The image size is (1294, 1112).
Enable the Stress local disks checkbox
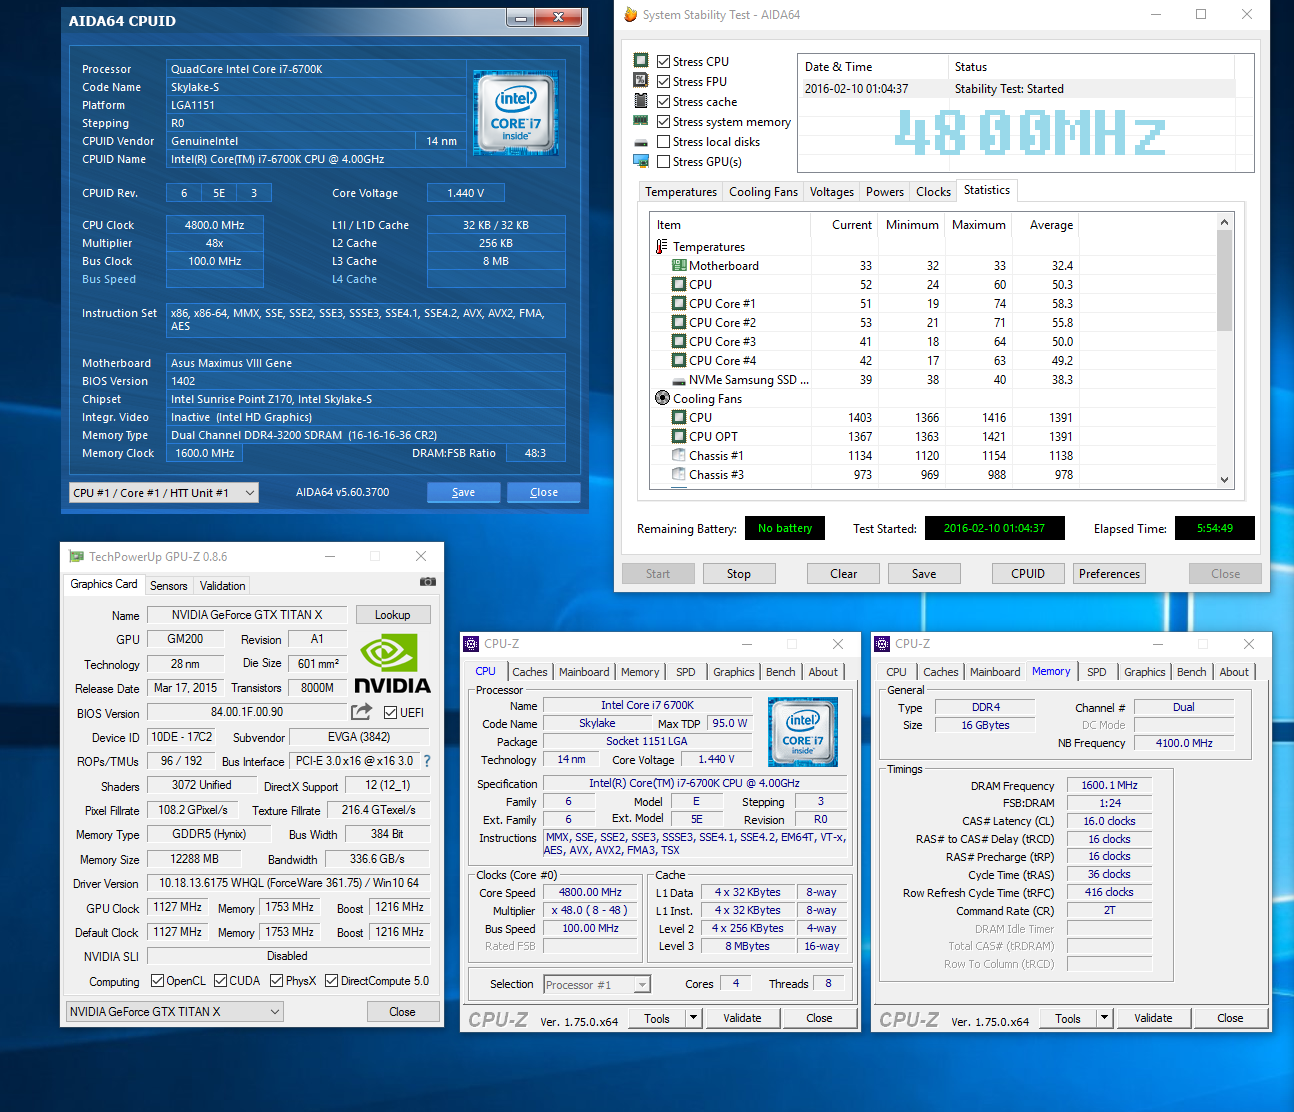(663, 141)
